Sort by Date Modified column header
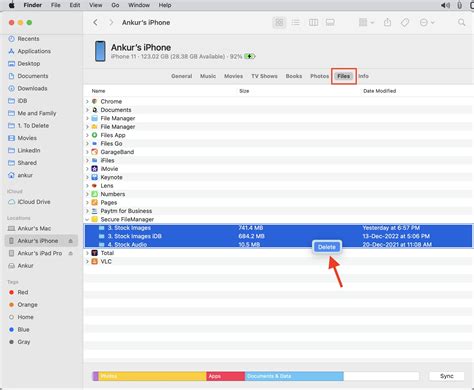Image resolution: width=474 pixels, height=390 pixels. tap(380, 91)
